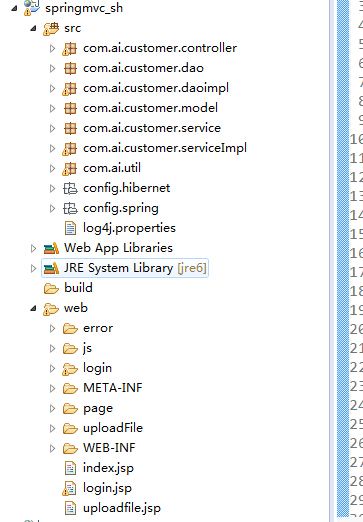
Task: Select the uploadfile.jsp file name
Action: [122, 508]
